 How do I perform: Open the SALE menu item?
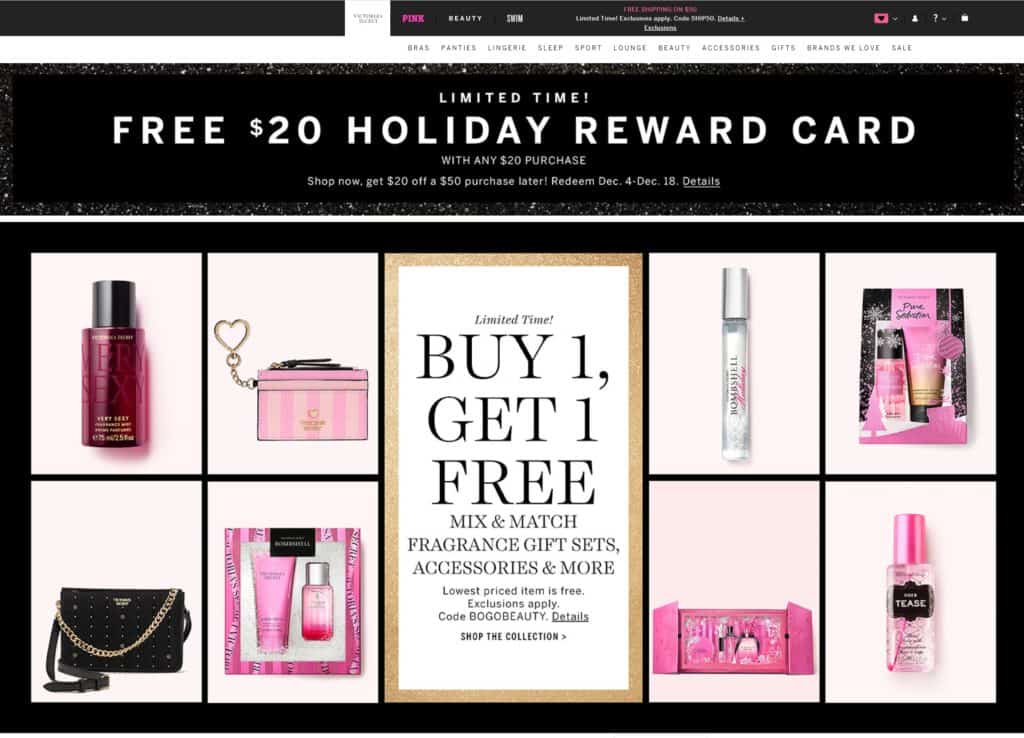tap(901, 48)
